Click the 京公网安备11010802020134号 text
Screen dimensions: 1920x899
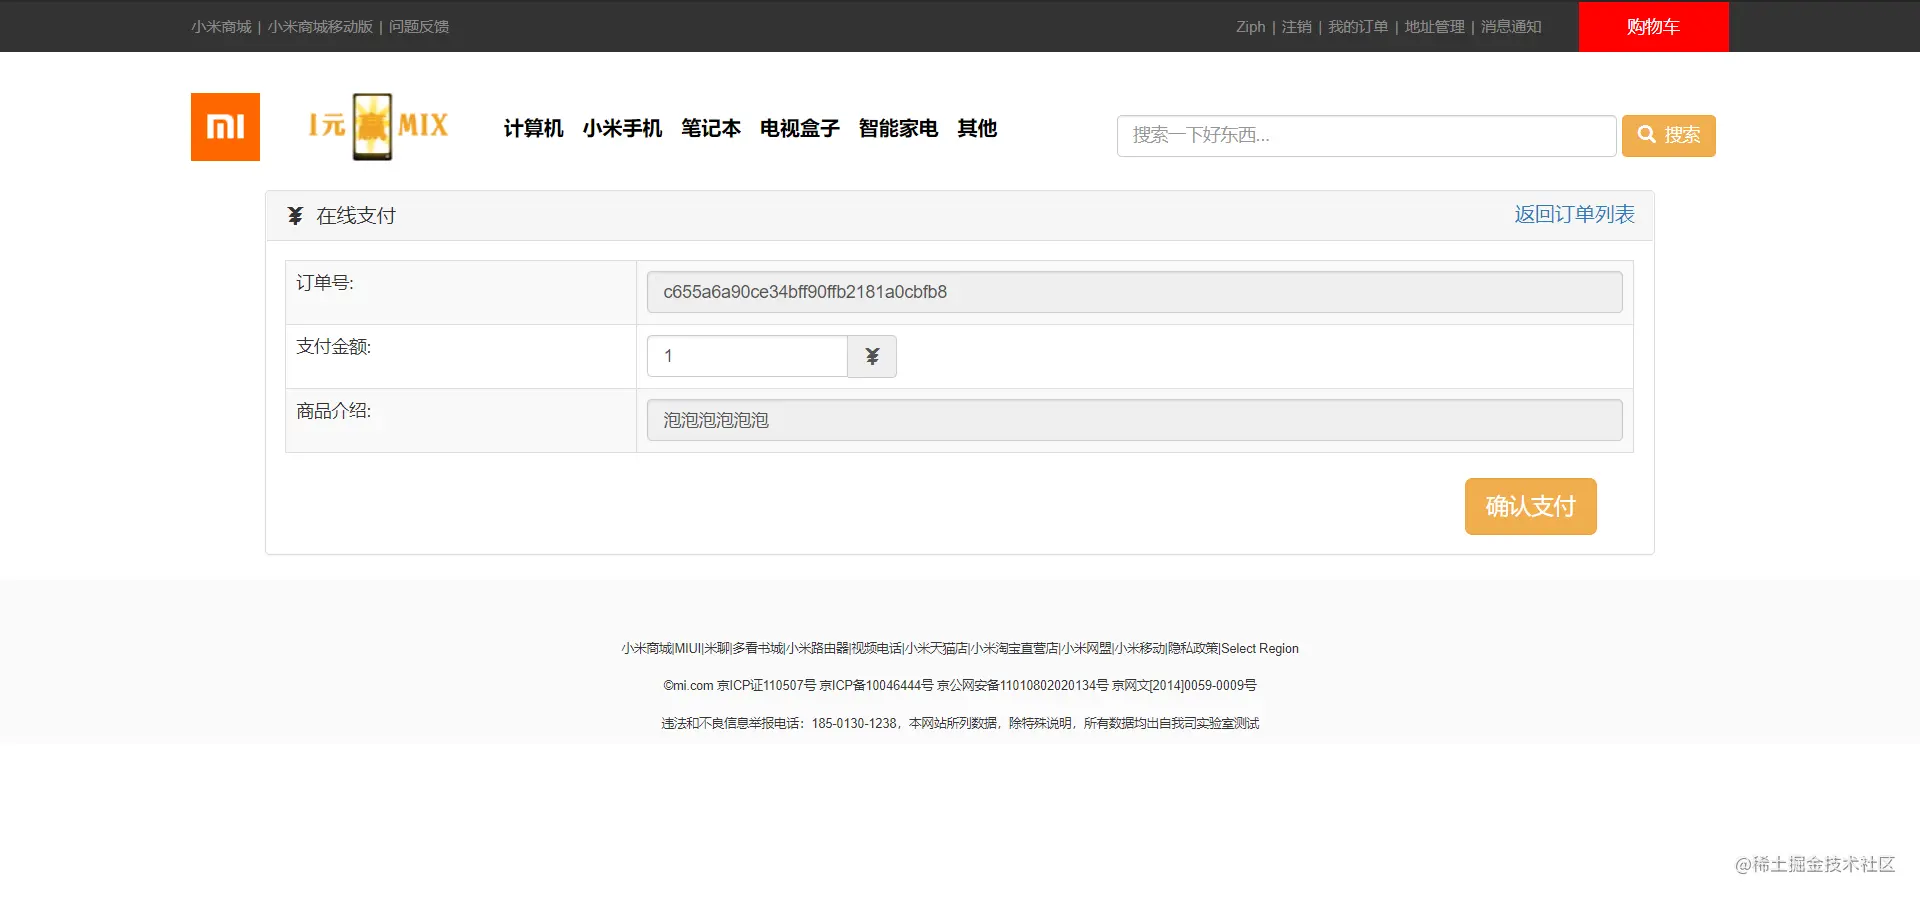pyautogui.click(x=1022, y=686)
